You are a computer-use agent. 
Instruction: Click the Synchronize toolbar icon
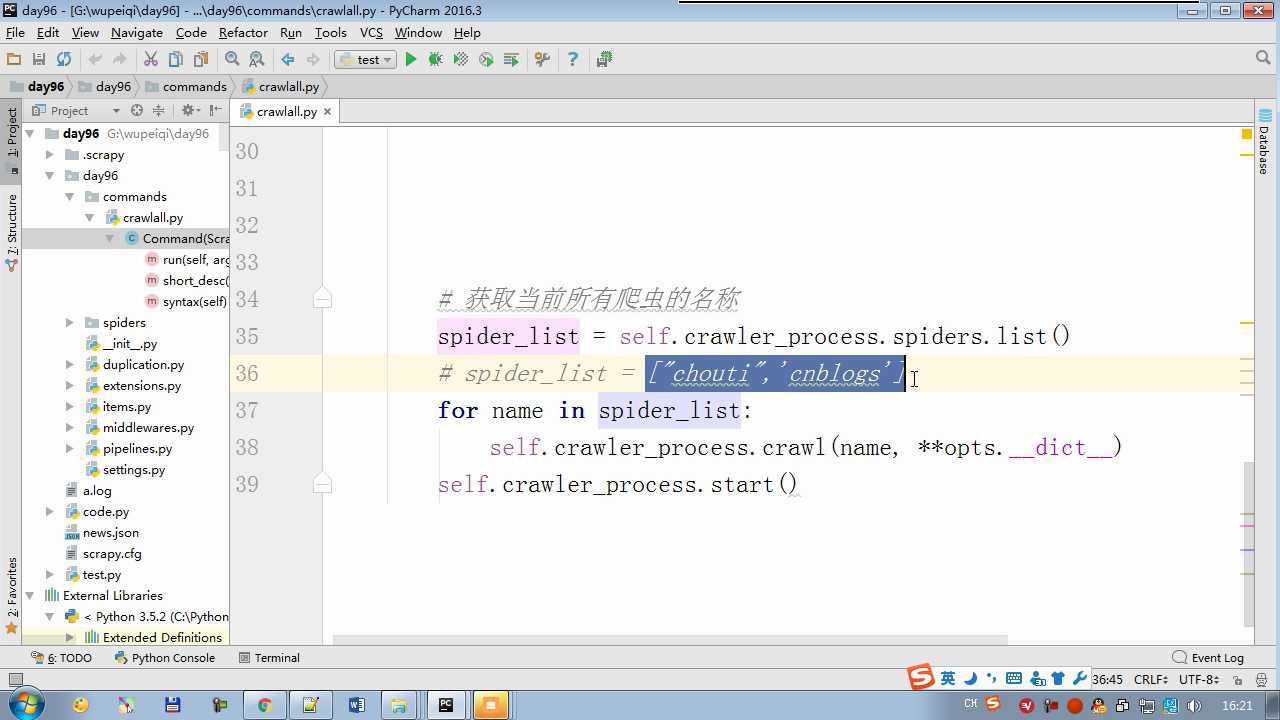(x=64, y=60)
